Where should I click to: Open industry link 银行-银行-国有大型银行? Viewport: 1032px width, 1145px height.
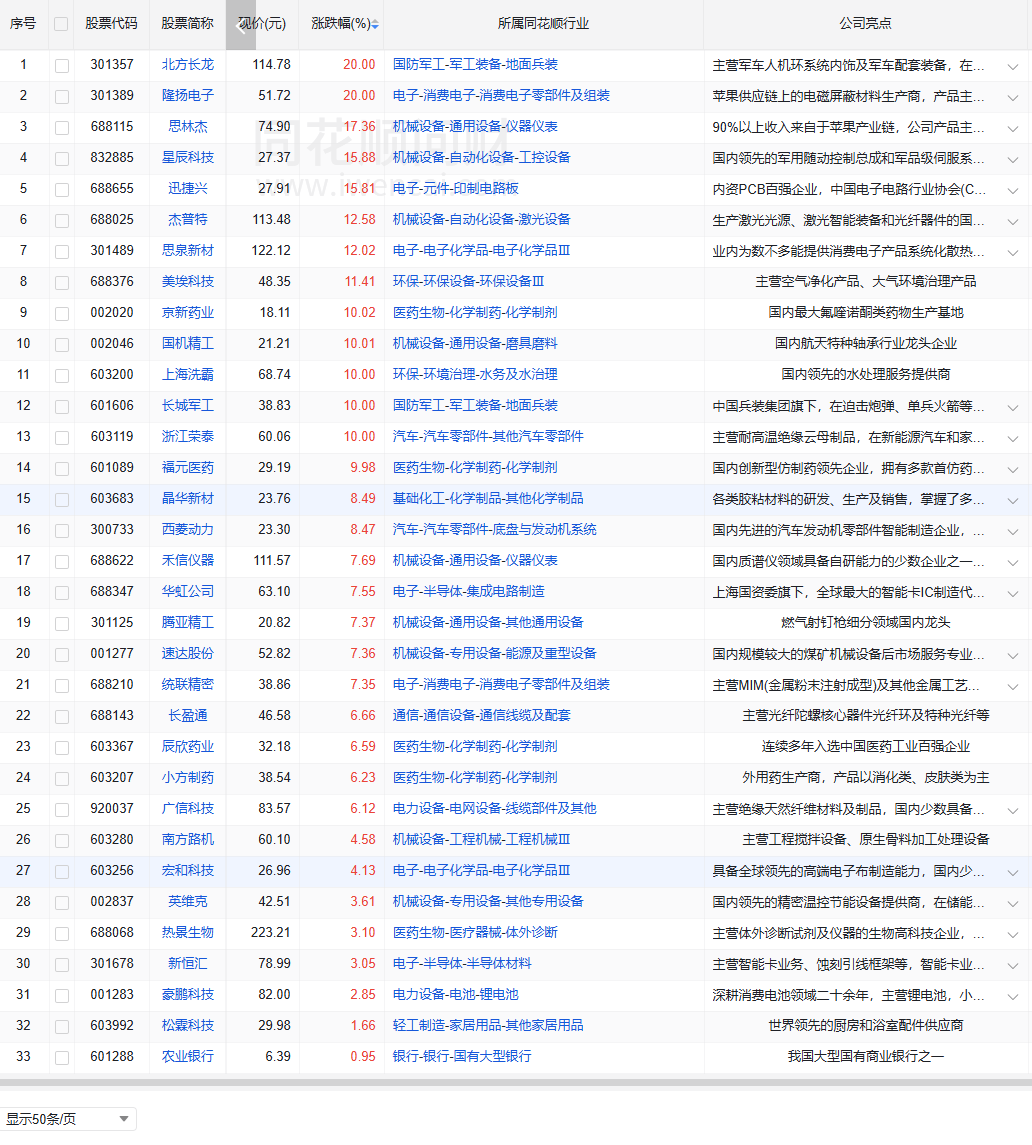[462, 1057]
